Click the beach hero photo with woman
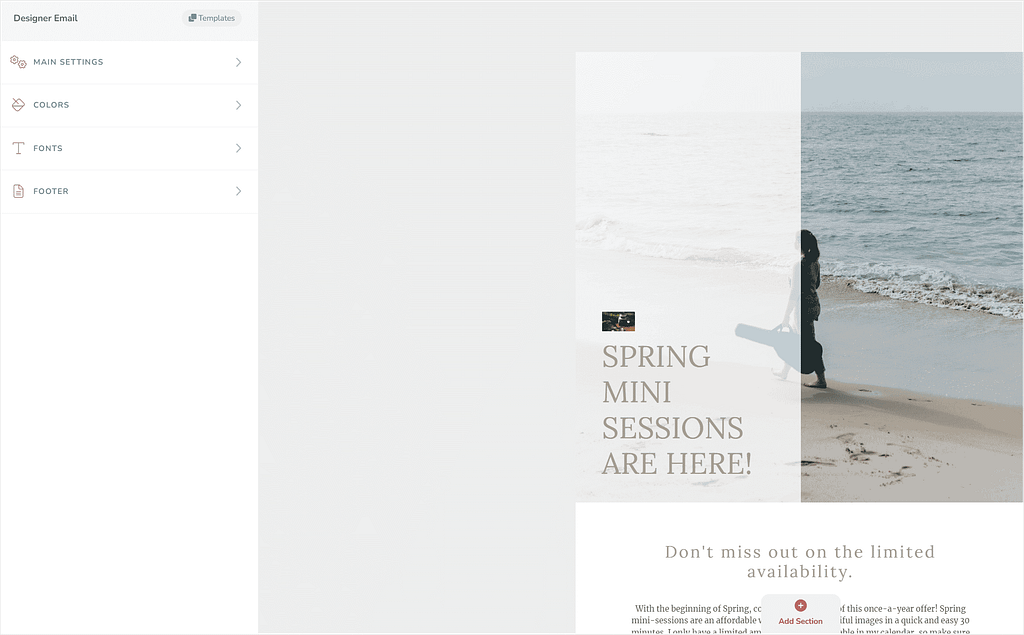 pyautogui.click(x=912, y=277)
